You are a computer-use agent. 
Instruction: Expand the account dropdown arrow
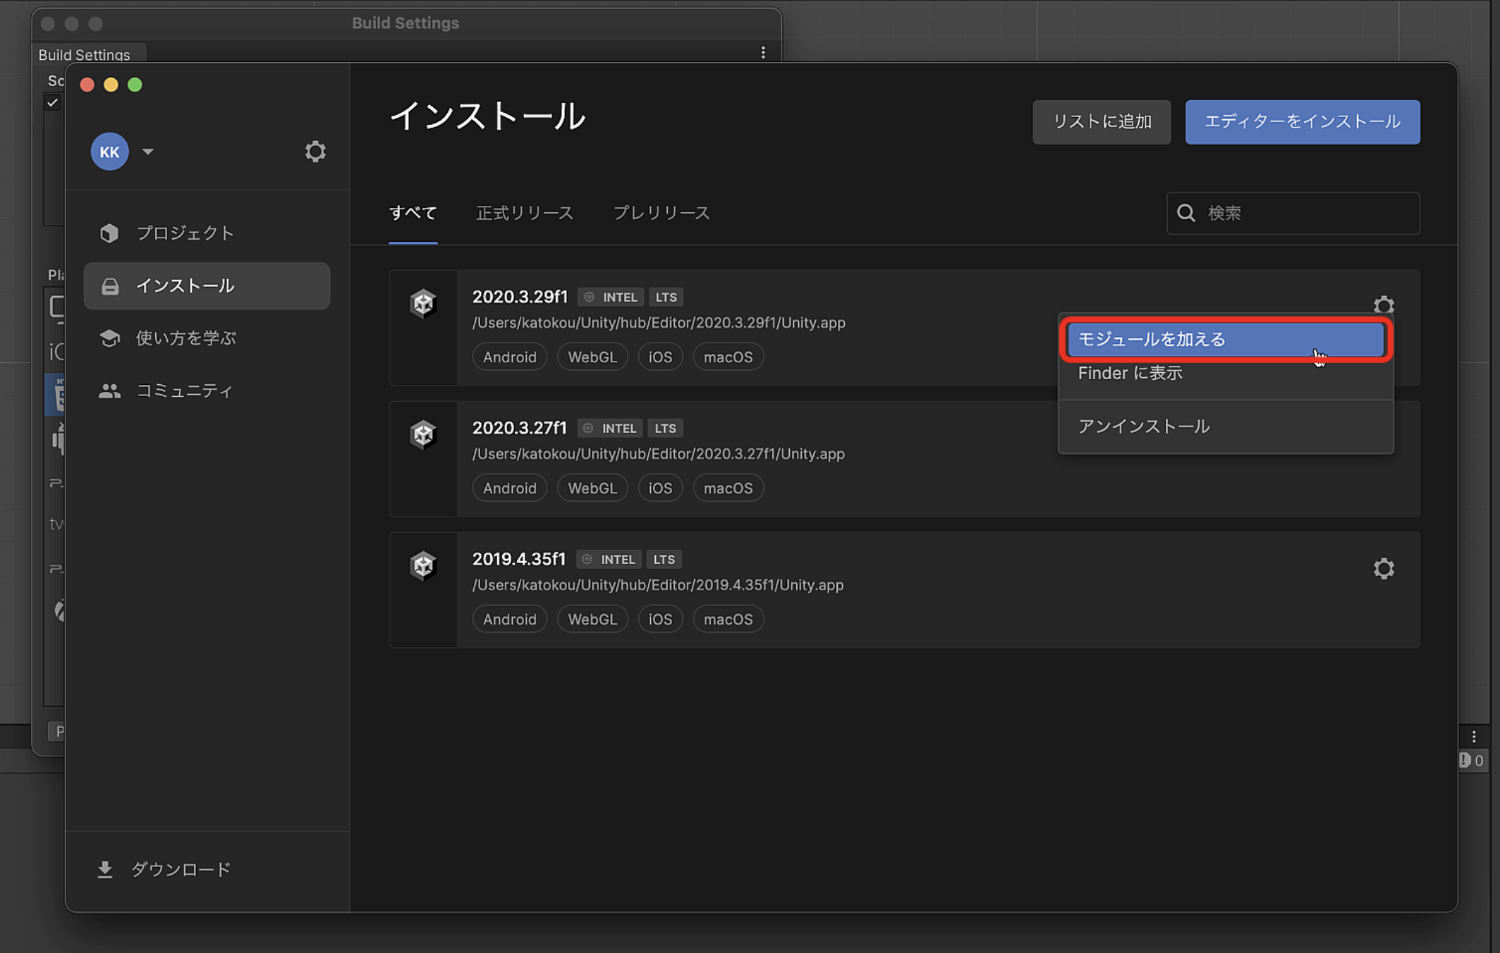tap(148, 152)
